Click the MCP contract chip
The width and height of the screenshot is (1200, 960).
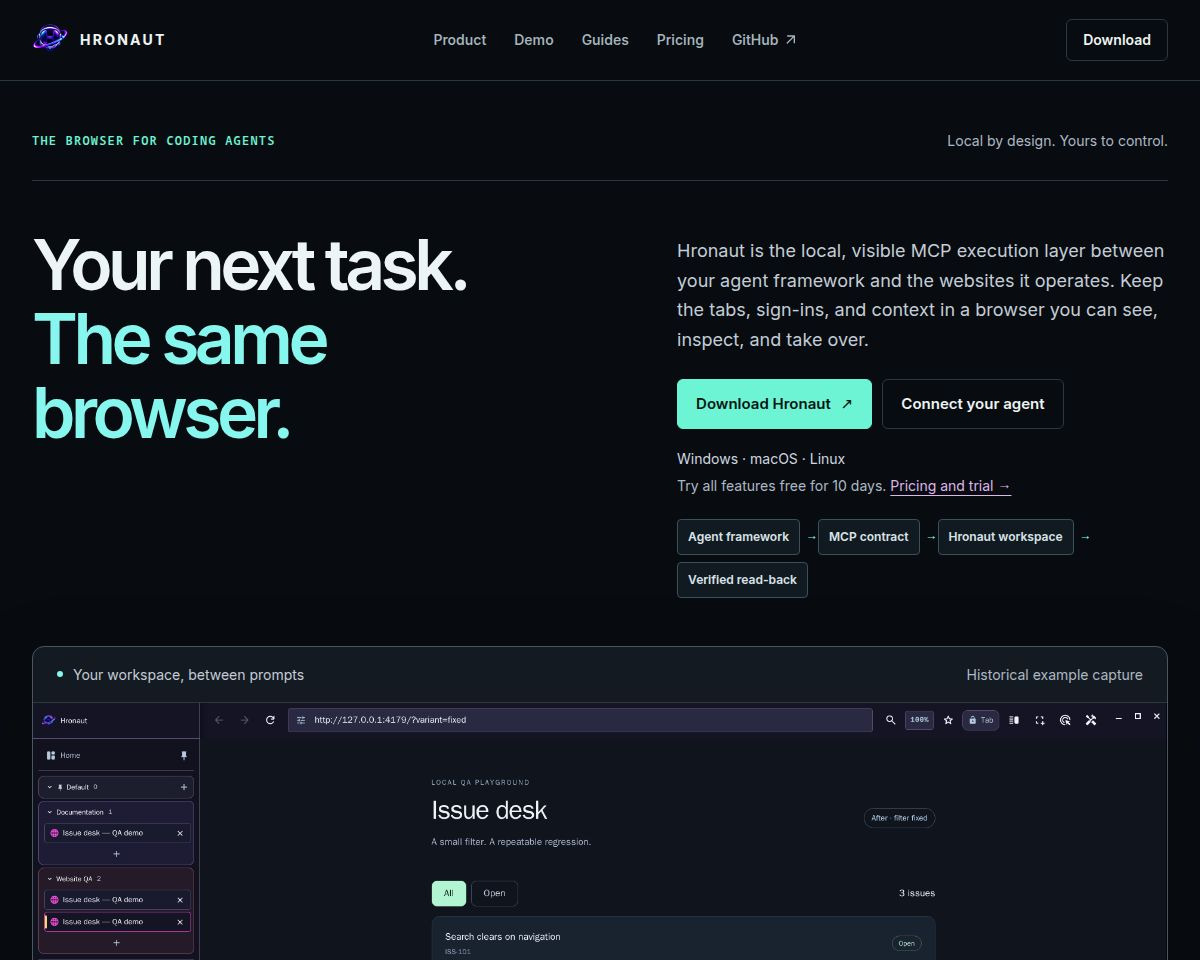[x=869, y=537]
